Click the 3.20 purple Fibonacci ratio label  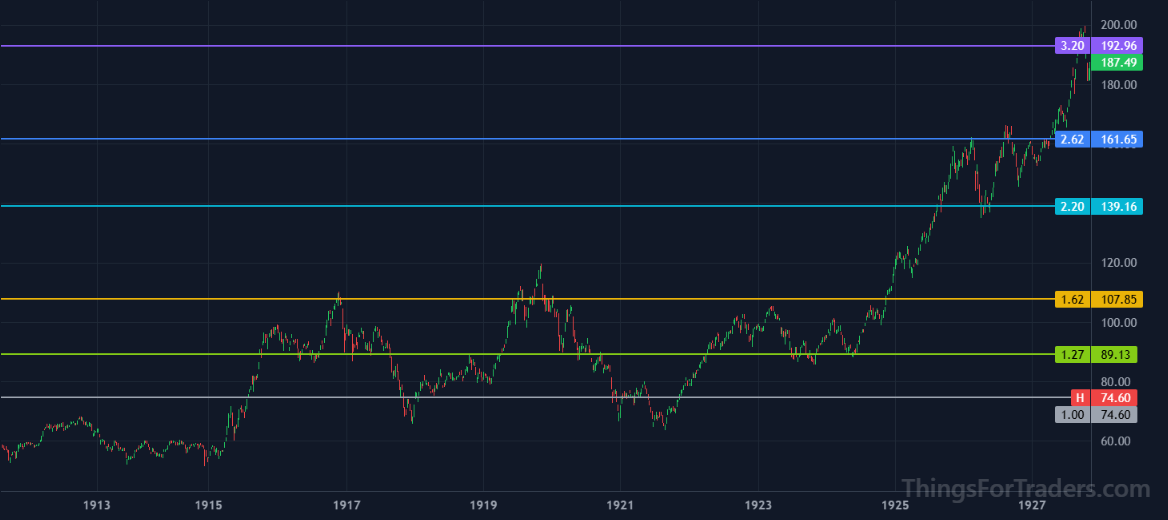click(1073, 45)
